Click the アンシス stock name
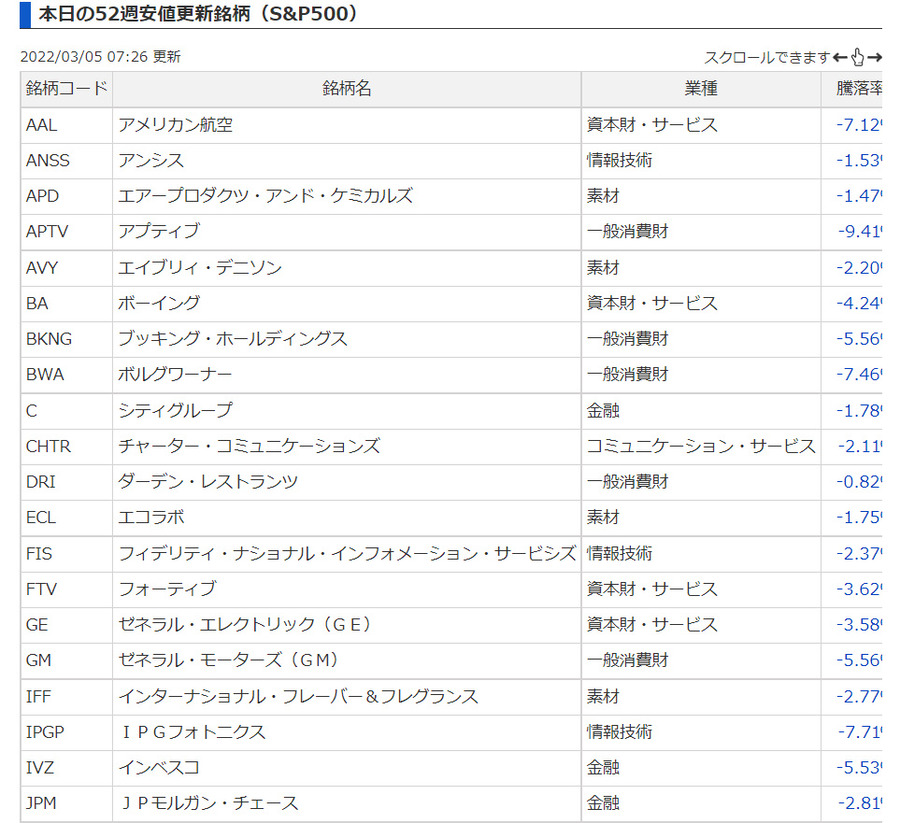 (x=151, y=161)
